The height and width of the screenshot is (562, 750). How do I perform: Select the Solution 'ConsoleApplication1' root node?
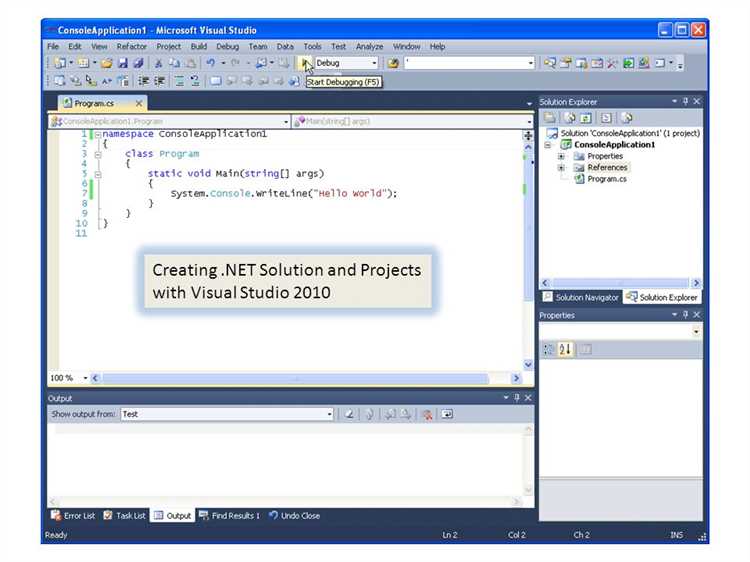coord(629,133)
